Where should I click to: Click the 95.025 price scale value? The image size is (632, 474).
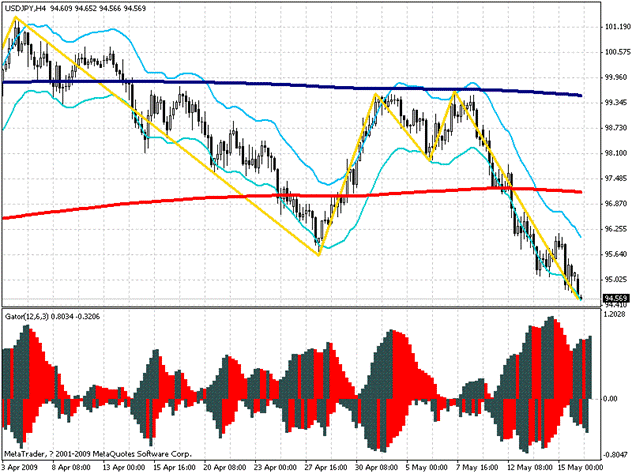pos(616,279)
